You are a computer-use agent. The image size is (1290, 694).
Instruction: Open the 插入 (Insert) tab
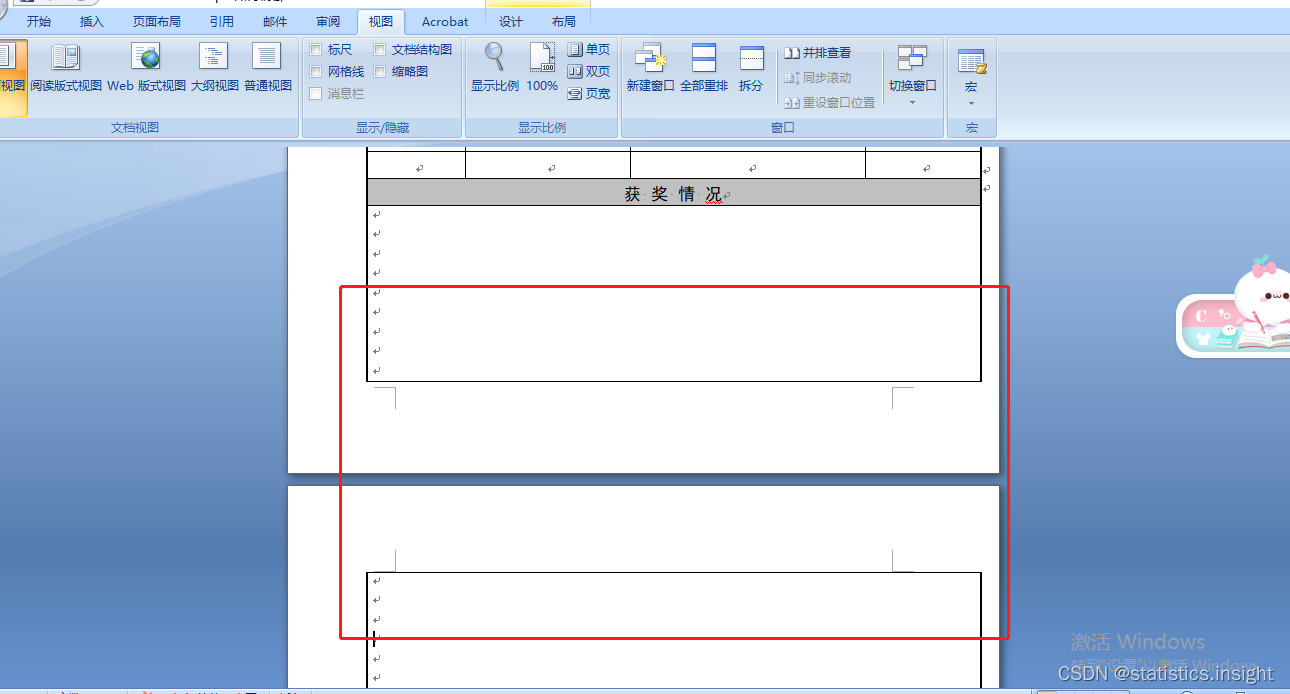(x=92, y=21)
